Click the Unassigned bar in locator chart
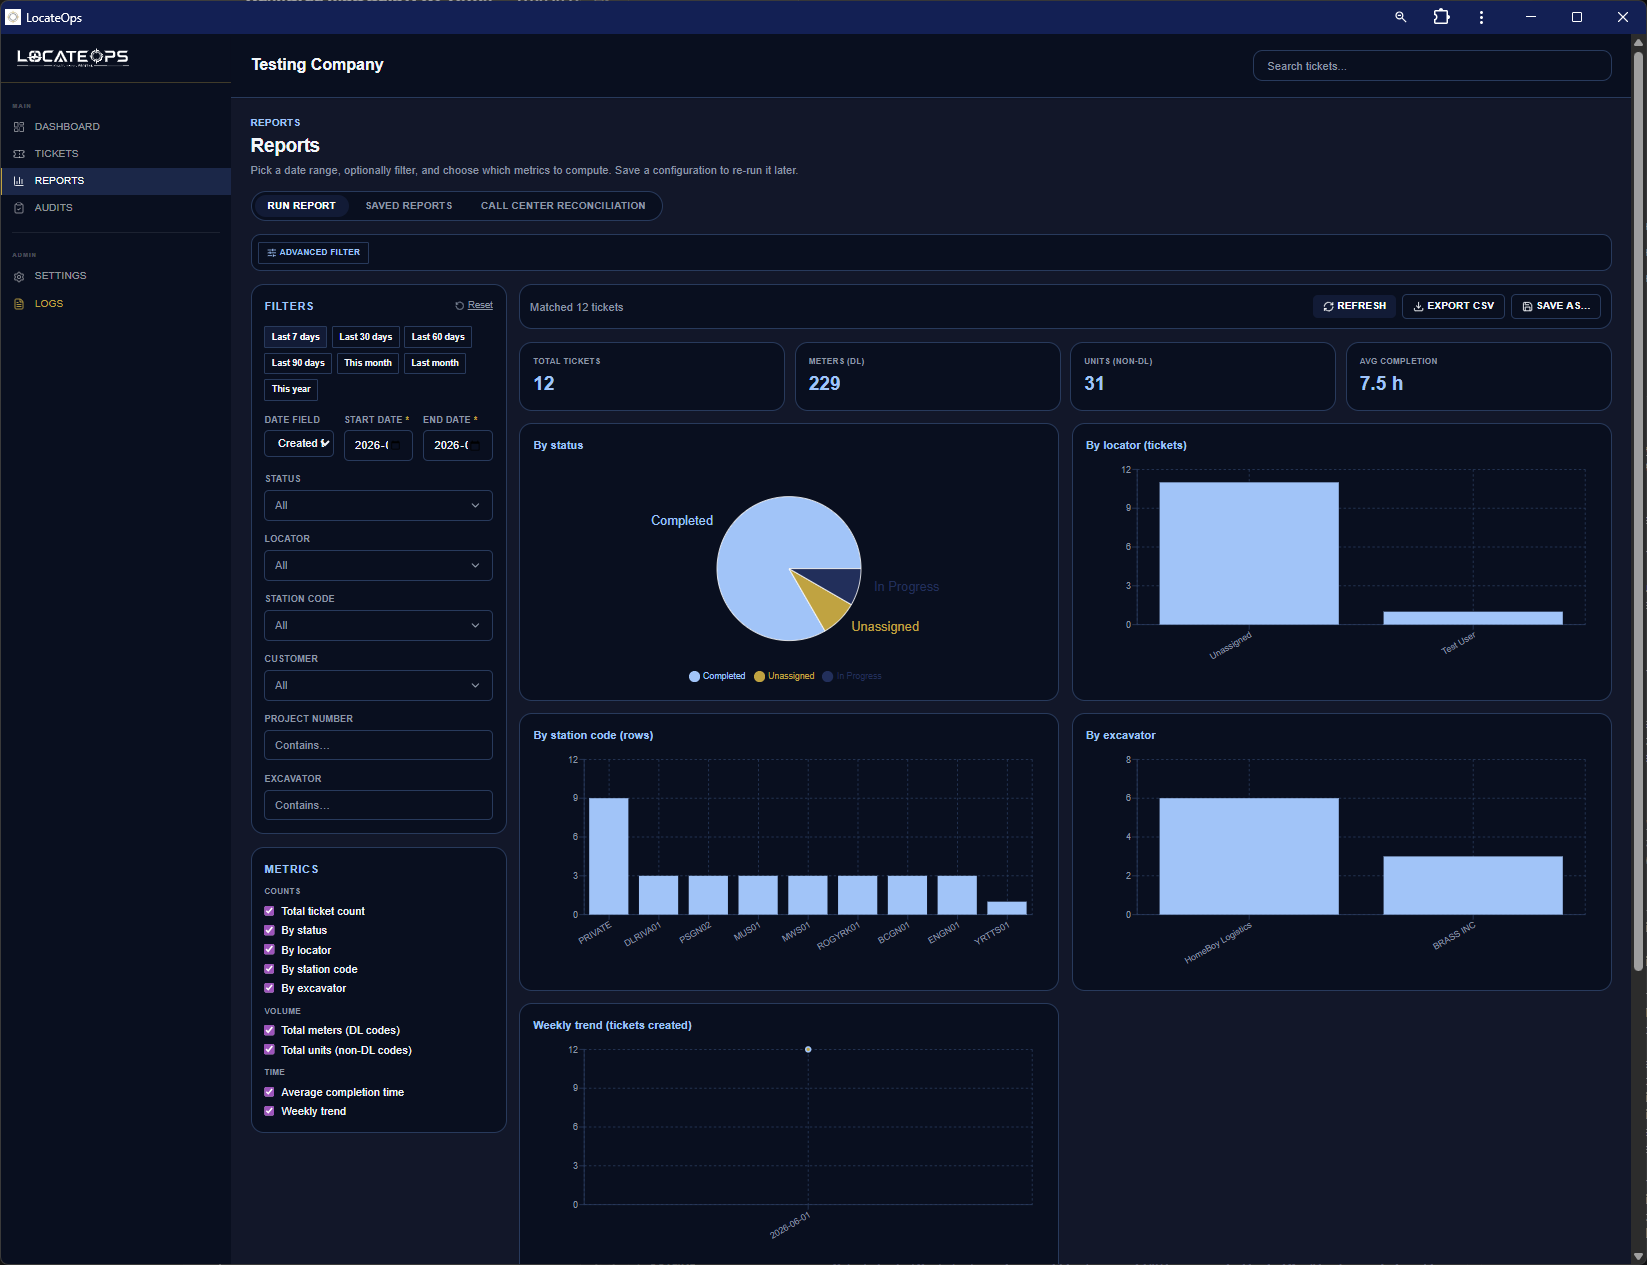This screenshot has width=1647, height=1265. click(x=1249, y=554)
